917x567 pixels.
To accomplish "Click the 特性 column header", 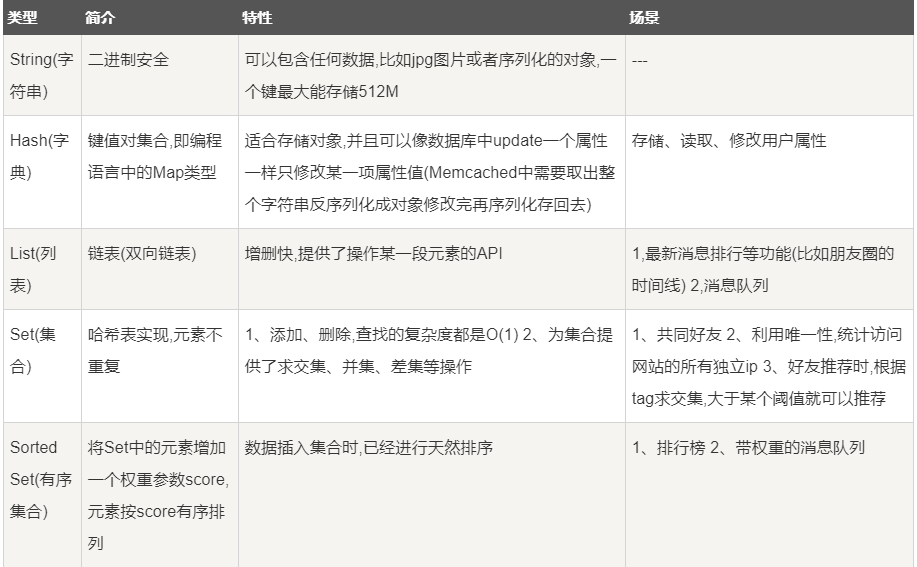I will click(432, 18).
